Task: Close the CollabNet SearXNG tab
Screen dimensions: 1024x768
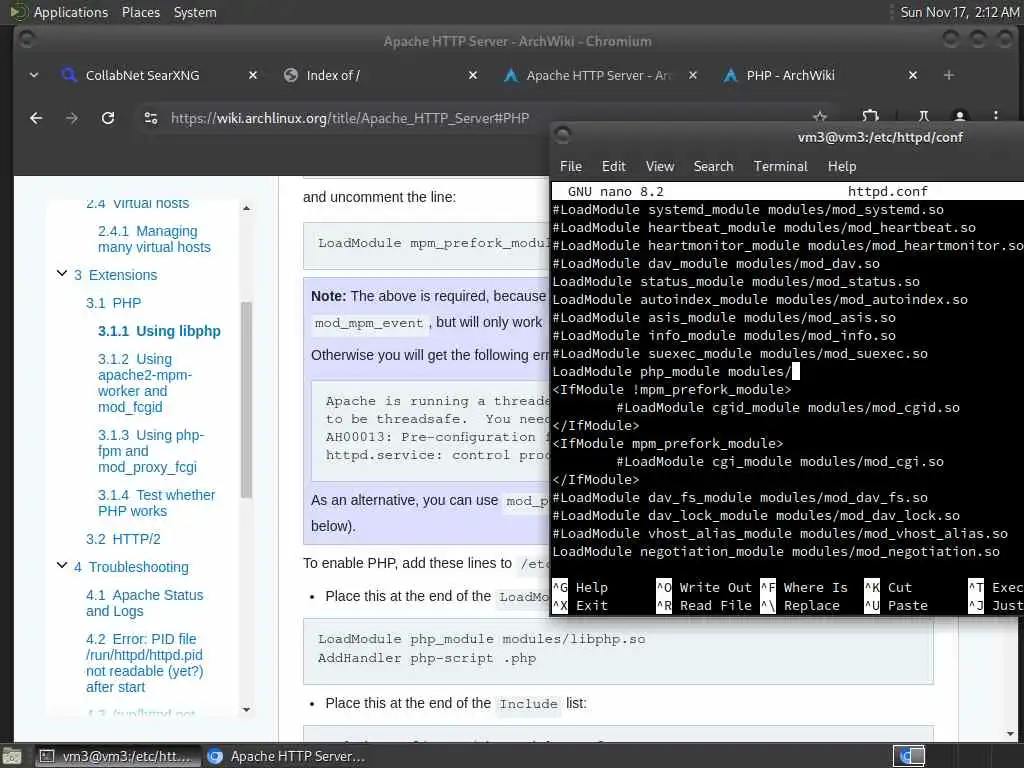Action: pyautogui.click(x=253, y=75)
